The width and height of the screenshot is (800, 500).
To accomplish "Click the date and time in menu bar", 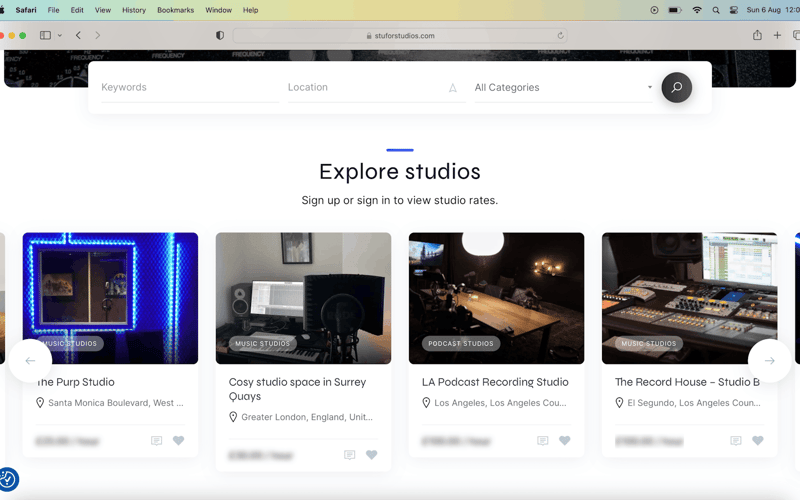I will click(772, 10).
